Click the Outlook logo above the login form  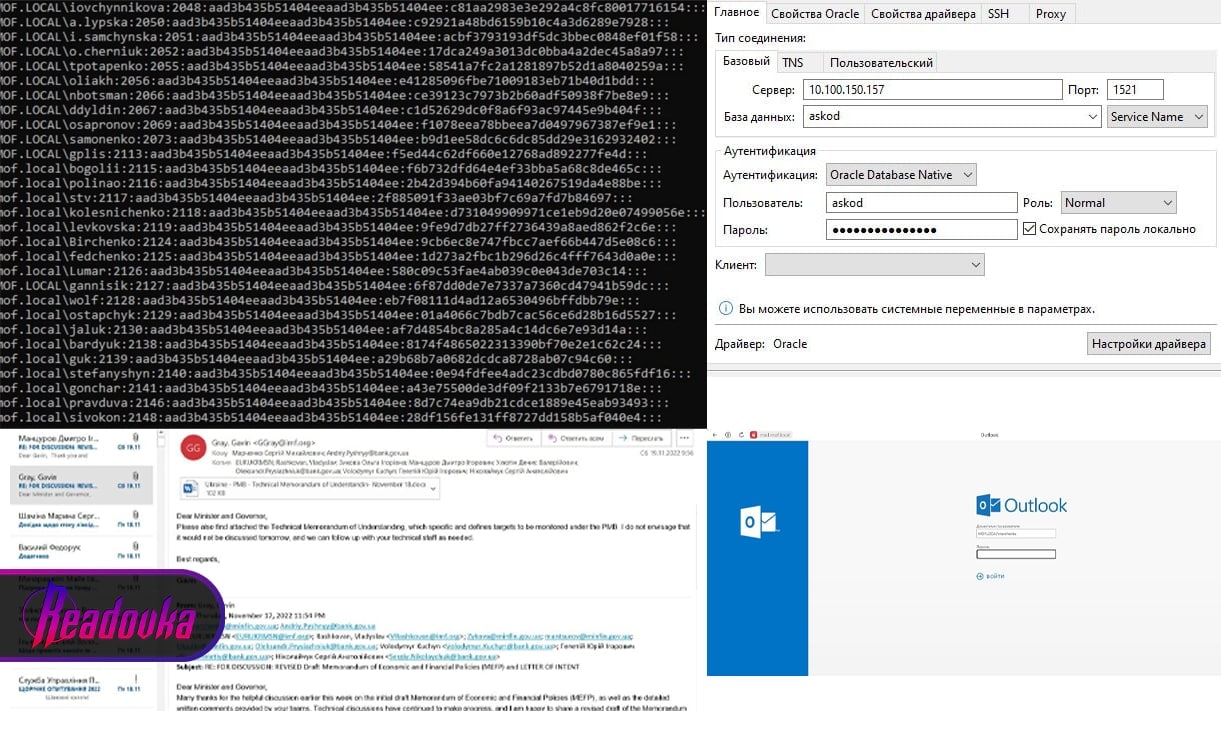(x=1021, y=505)
